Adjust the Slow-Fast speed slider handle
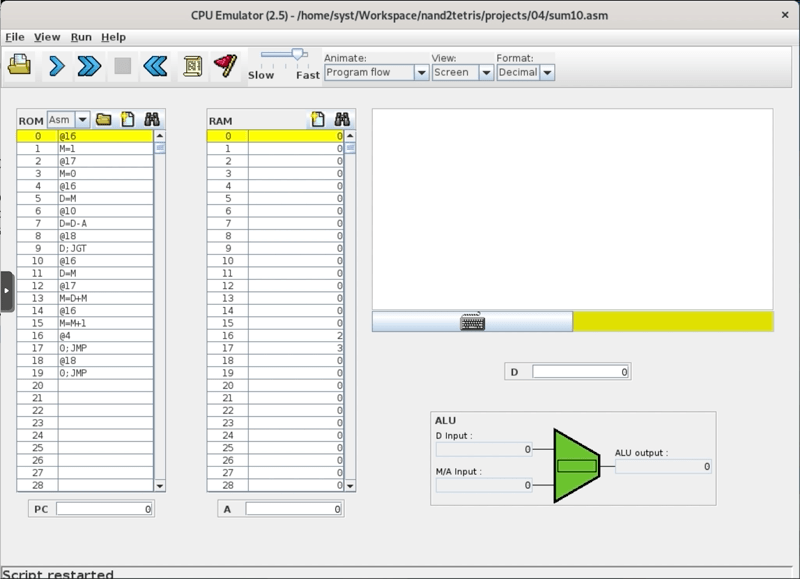800x579 pixels. pyautogui.click(x=296, y=55)
